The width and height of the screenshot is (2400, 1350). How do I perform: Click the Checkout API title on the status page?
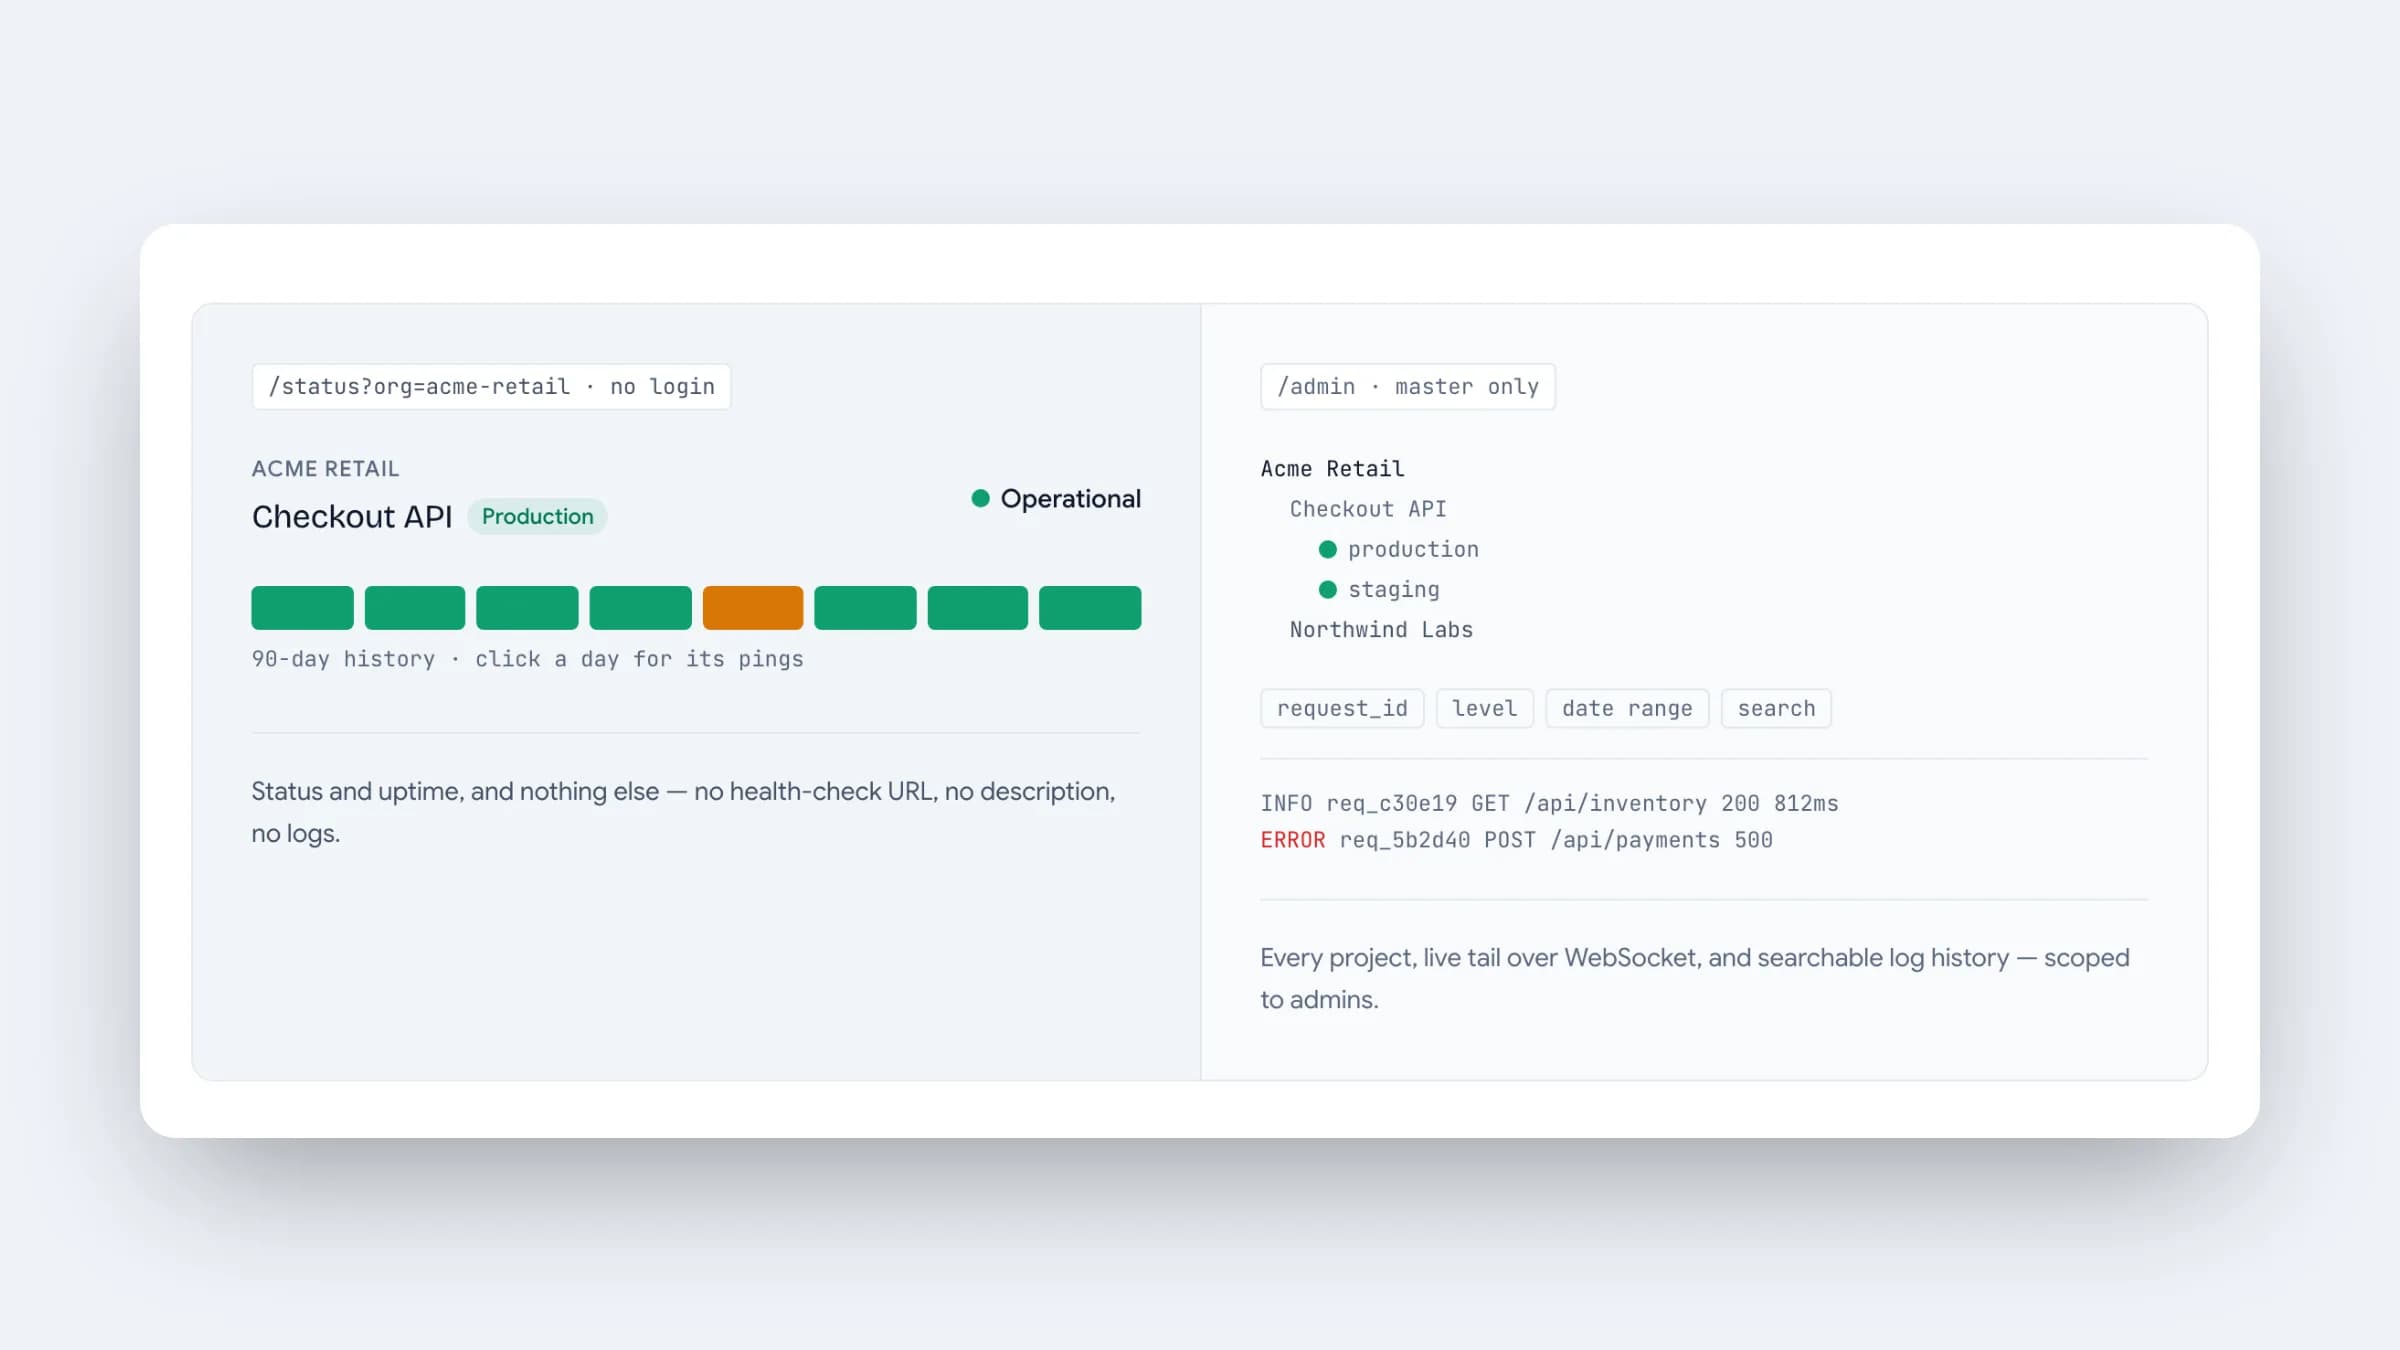[x=352, y=516]
